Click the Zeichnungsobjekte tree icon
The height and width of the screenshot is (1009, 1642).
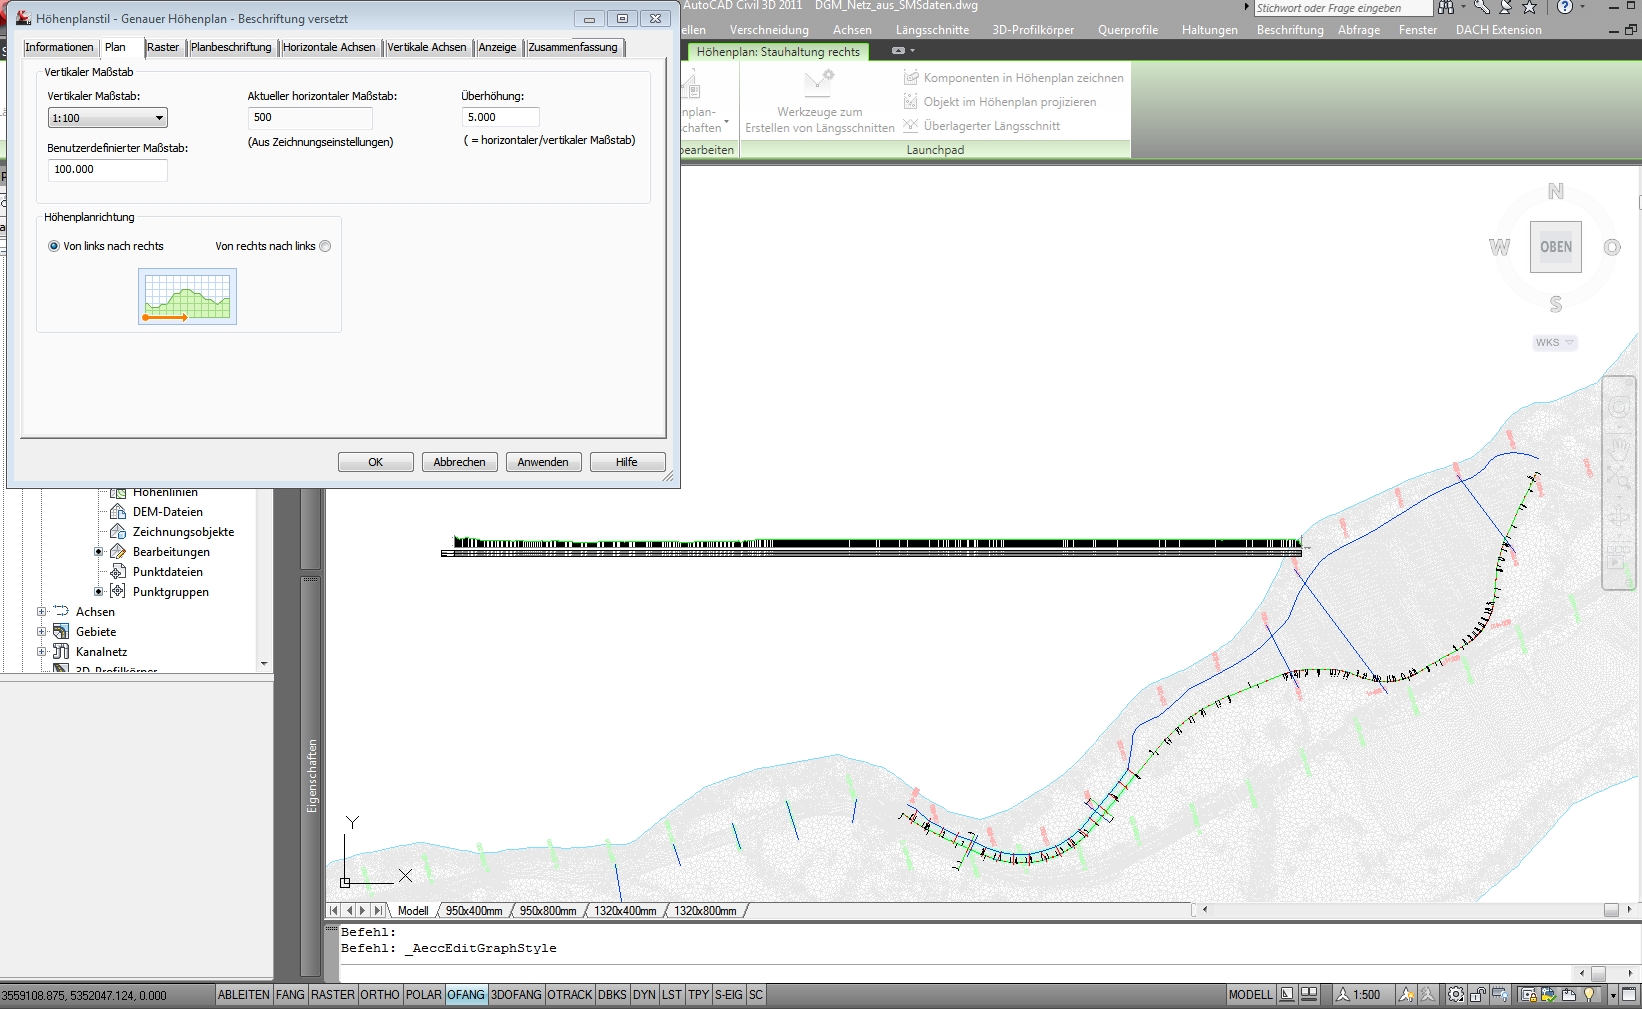pyautogui.click(x=118, y=531)
